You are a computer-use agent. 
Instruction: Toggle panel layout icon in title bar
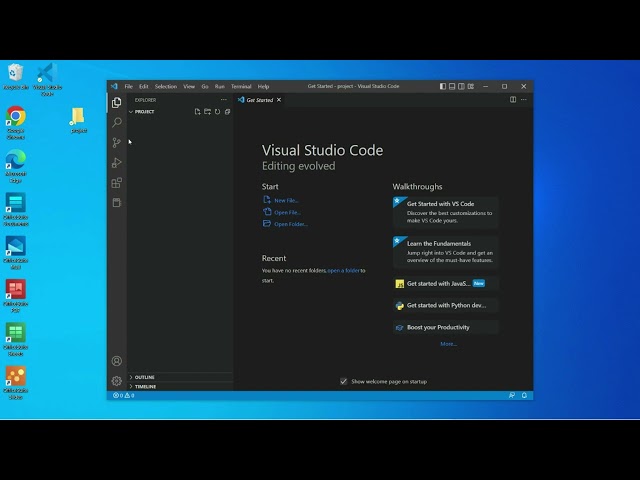(452, 86)
